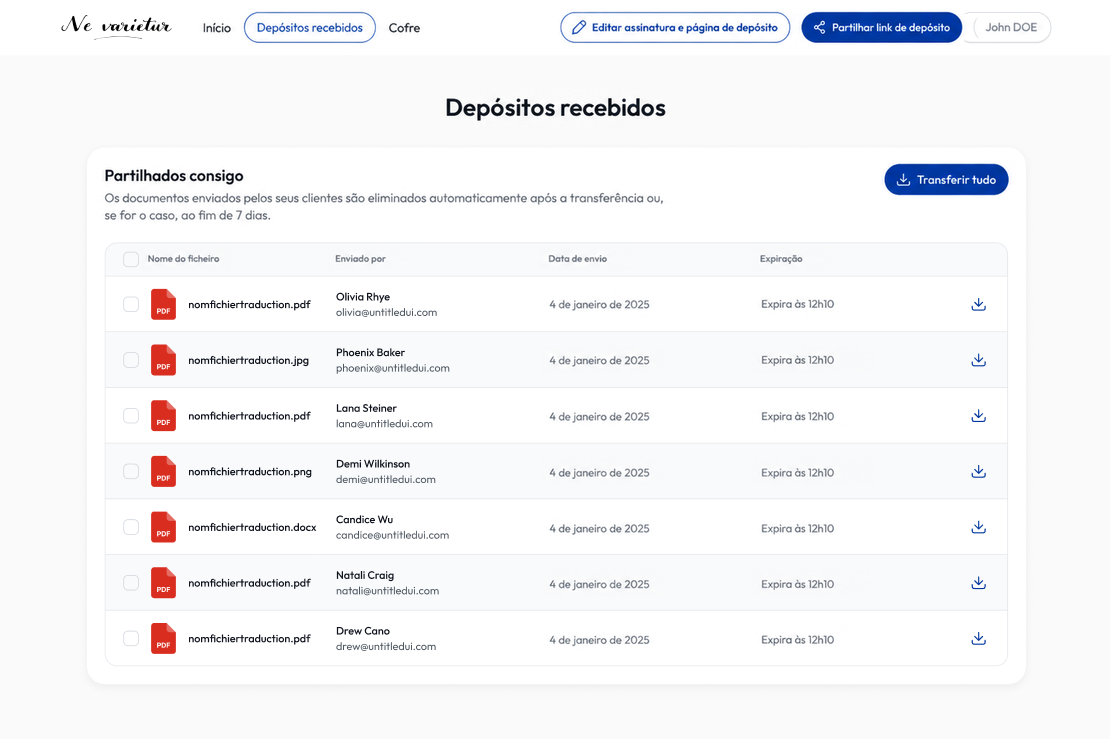The height and width of the screenshot is (739, 1110).
Task: Open the Depósitos recebidos tab
Action: [310, 28]
